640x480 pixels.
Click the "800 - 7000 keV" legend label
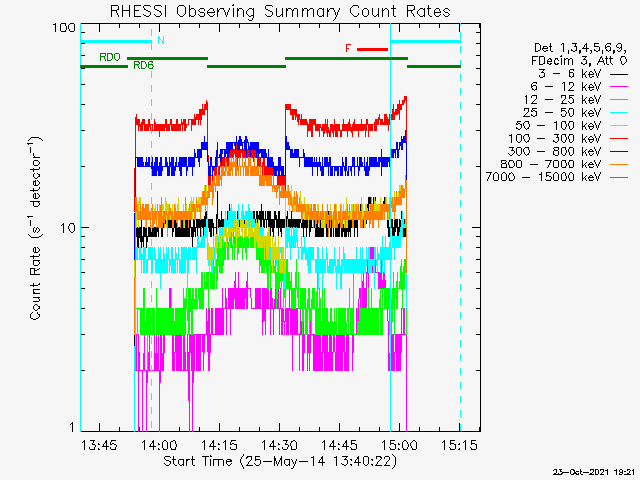point(551,164)
